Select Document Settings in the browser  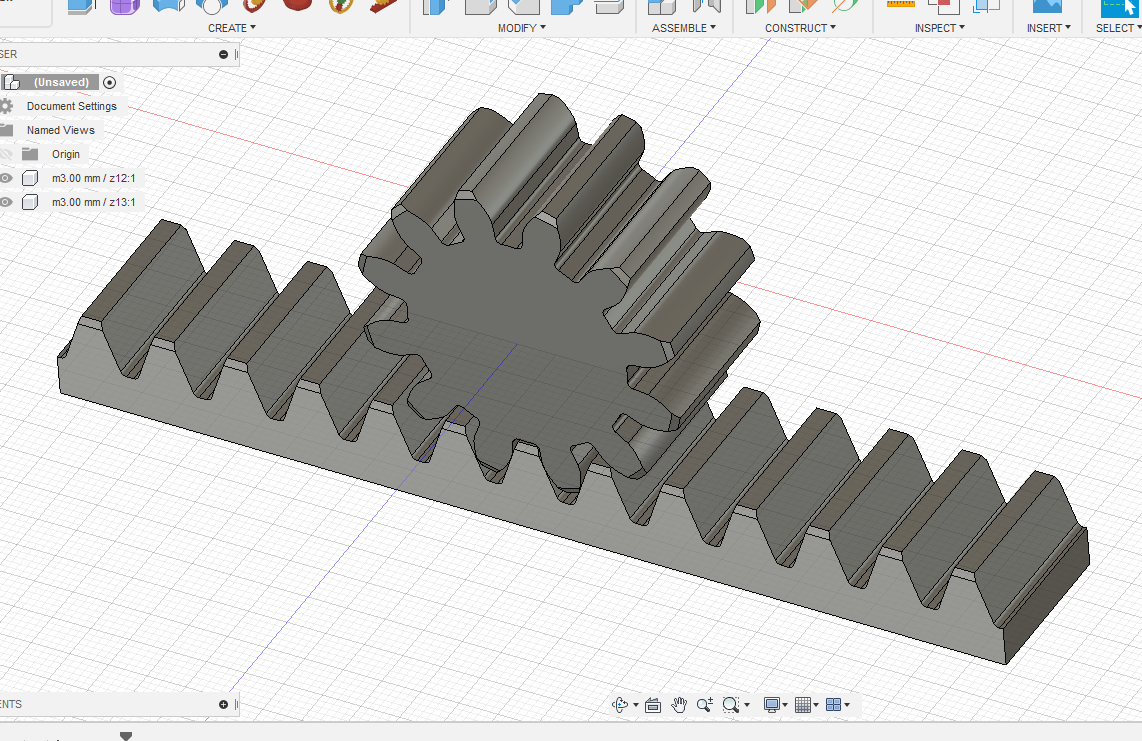[71, 106]
